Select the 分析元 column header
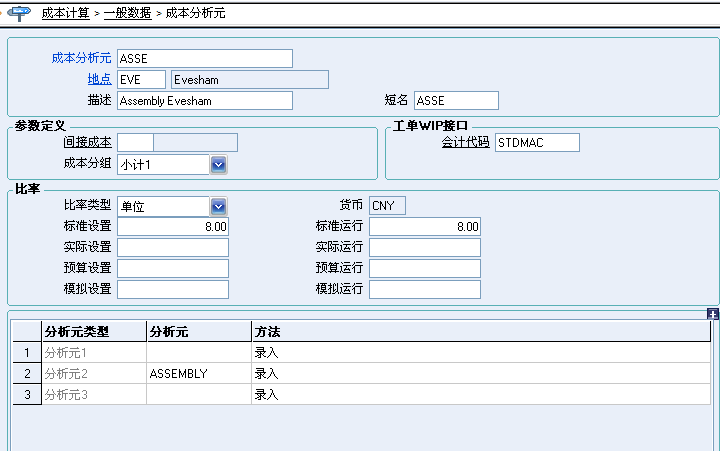720x451 pixels. [x=198, y=331]
